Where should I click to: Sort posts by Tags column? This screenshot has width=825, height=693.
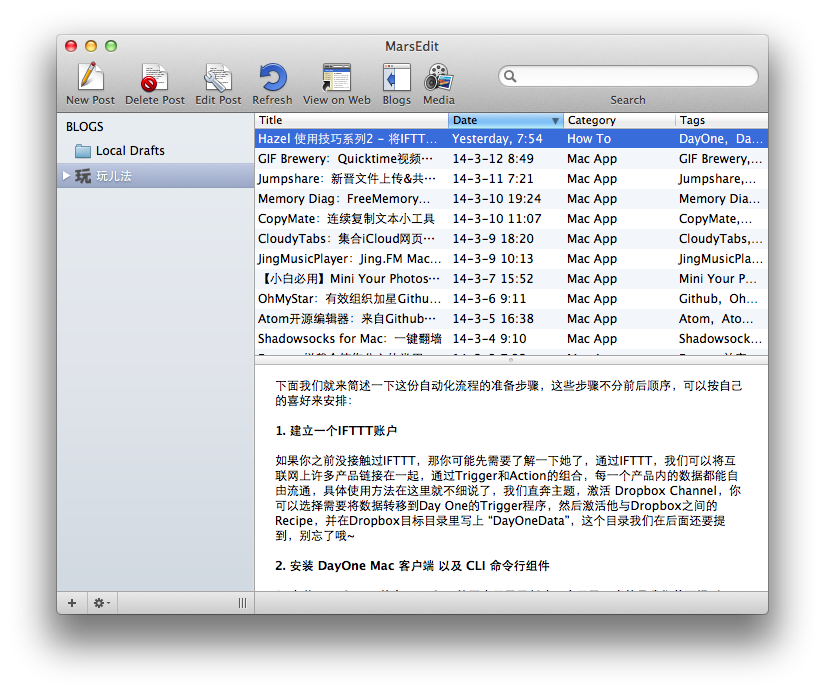click(x=721, y=120)
